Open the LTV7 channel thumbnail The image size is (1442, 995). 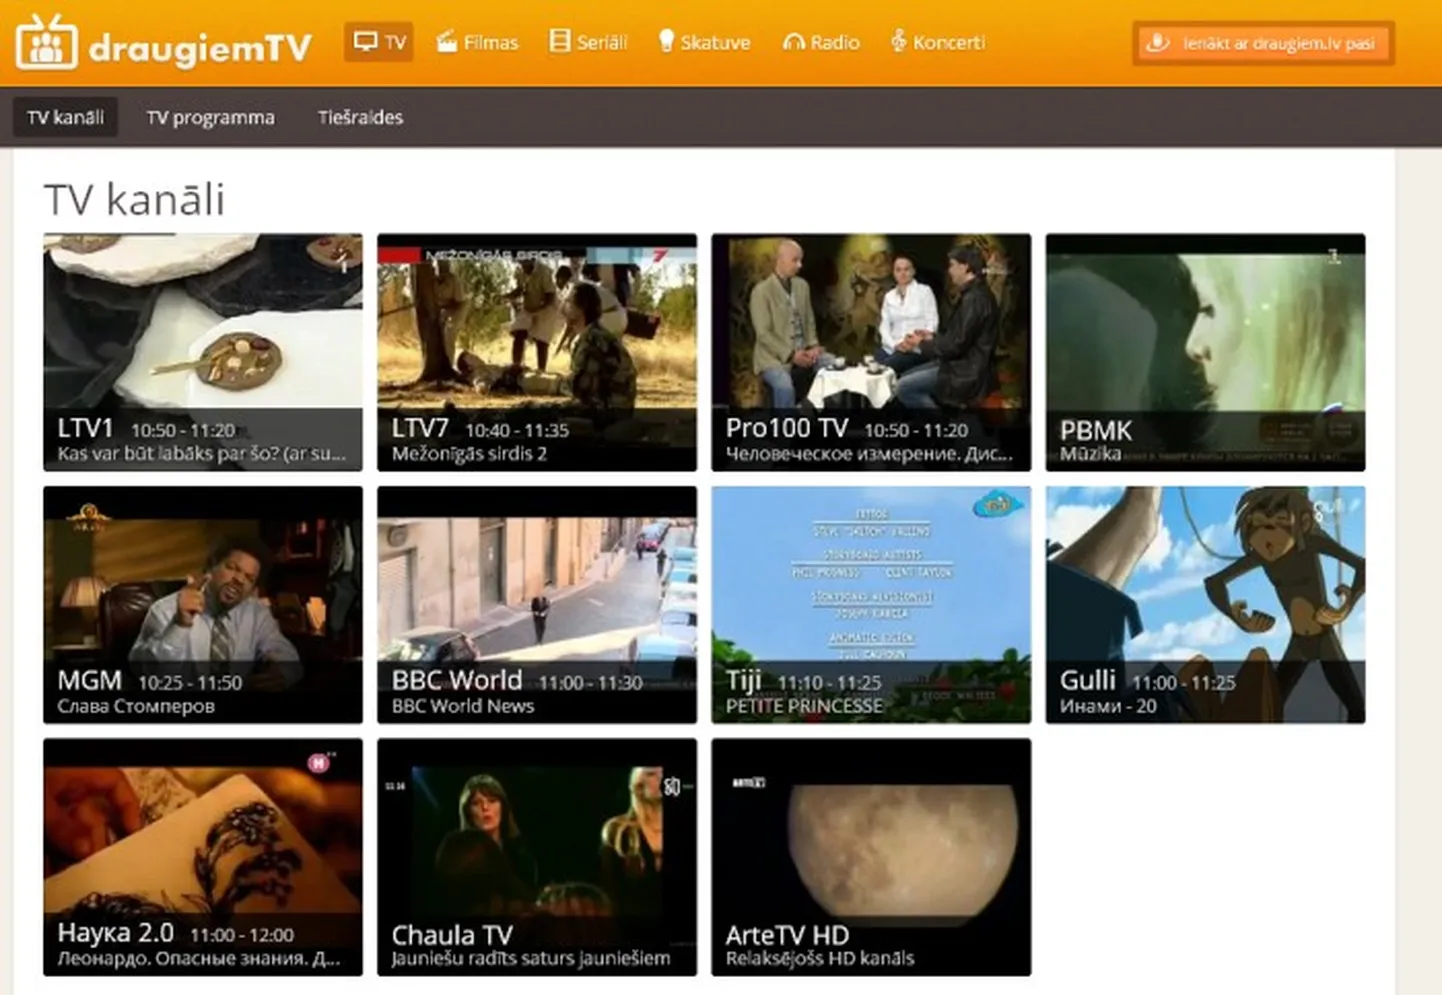tap(537, 352)
